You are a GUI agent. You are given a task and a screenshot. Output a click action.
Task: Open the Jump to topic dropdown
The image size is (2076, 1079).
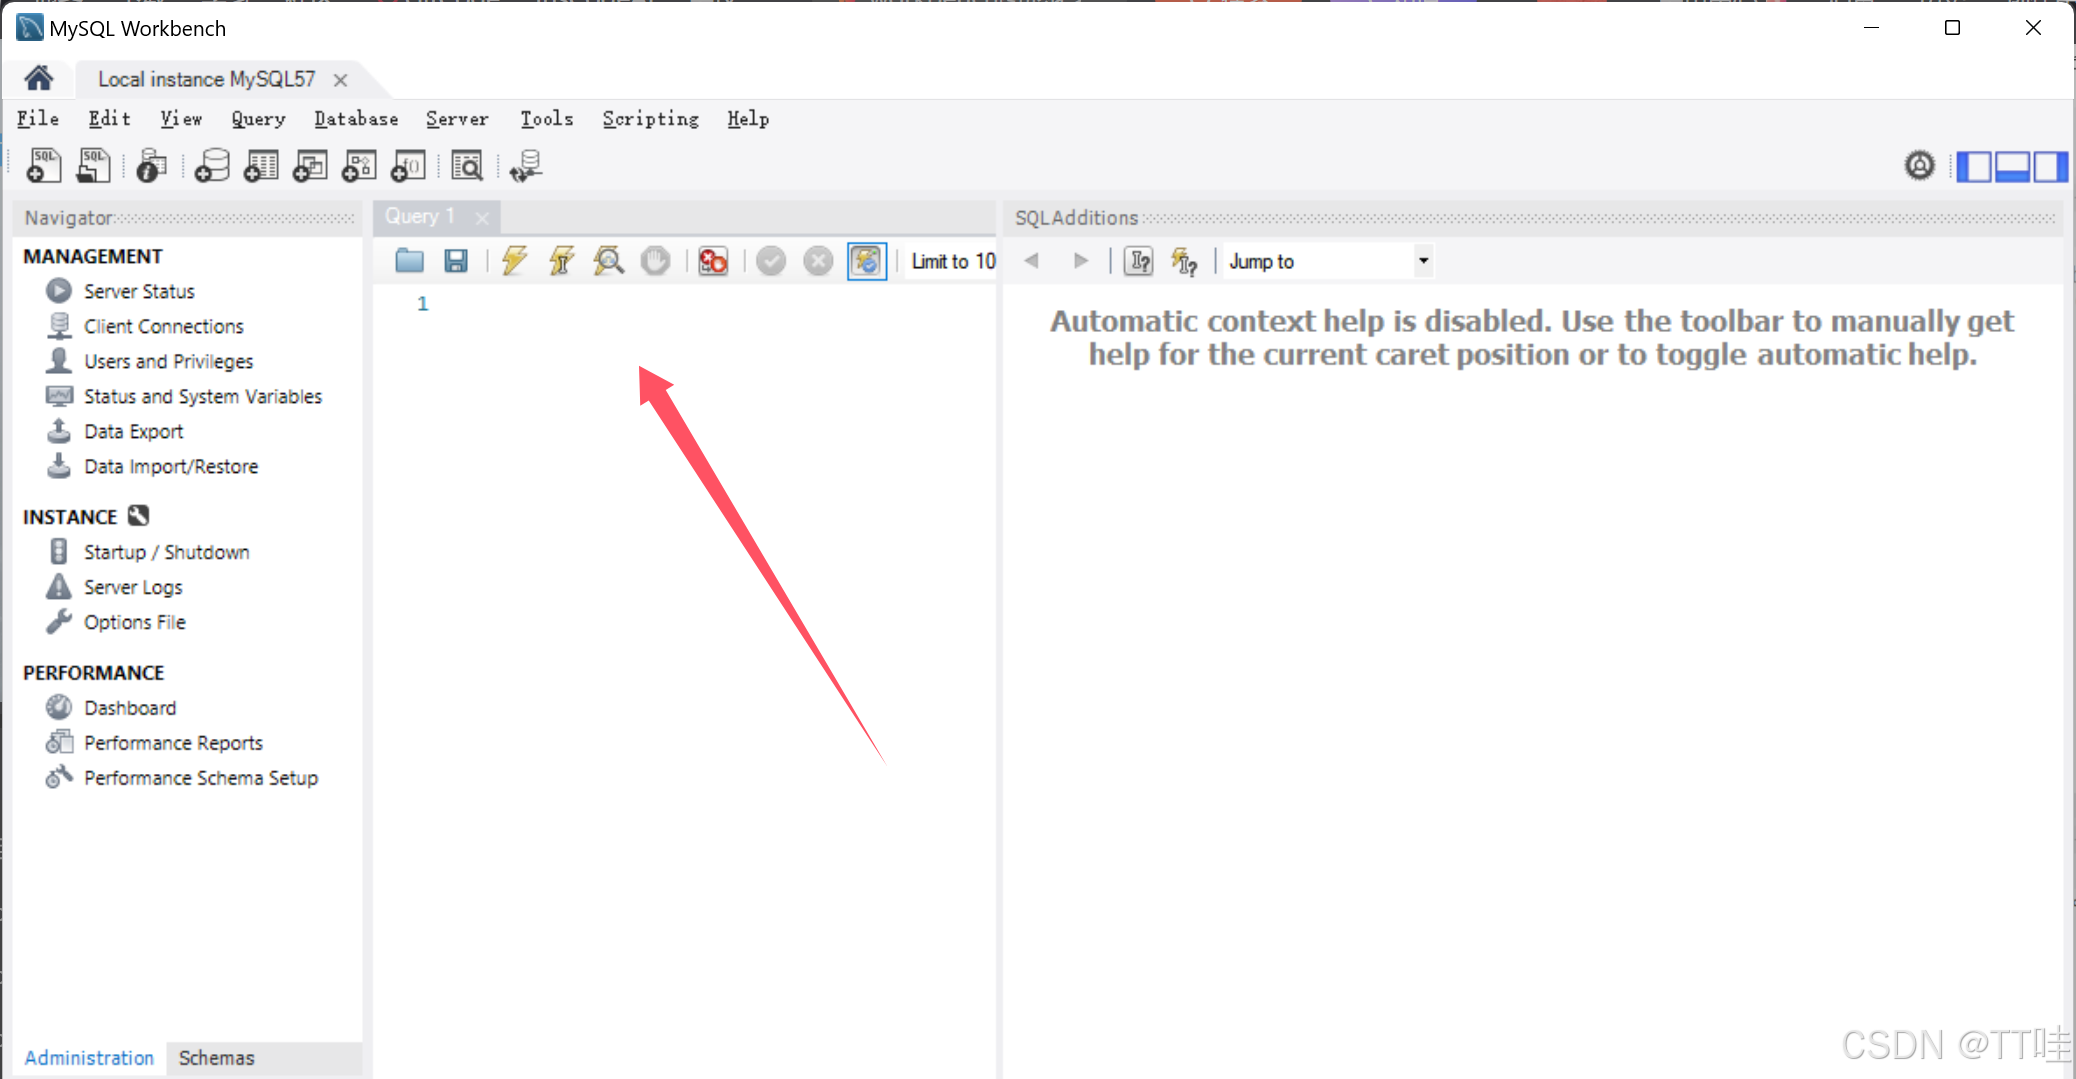pyautogui.click(x=1329, y=261)
